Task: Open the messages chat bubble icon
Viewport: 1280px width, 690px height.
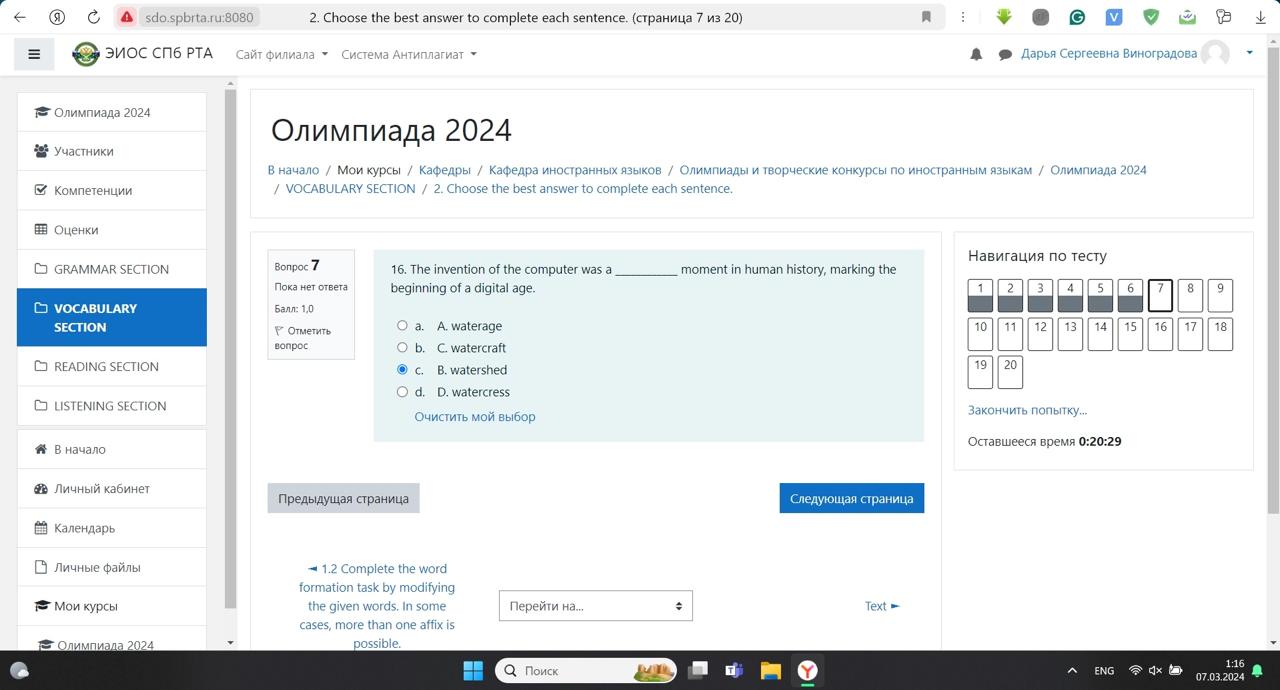Action: (1004, 54)
